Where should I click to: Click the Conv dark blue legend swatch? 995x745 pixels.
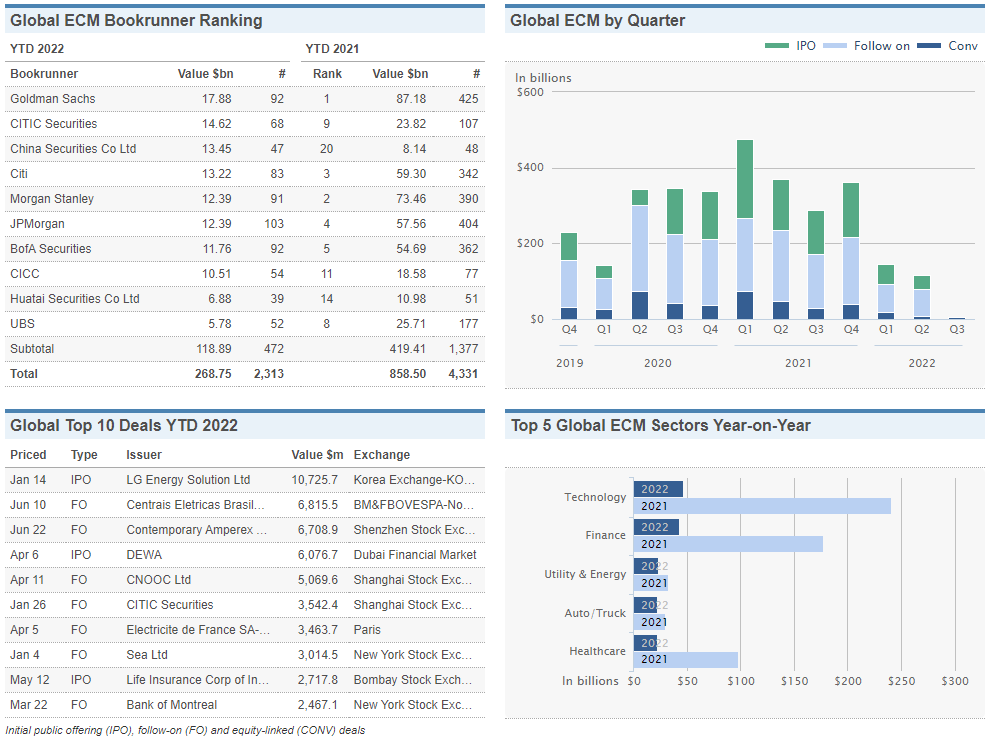[x=929, y=46]
